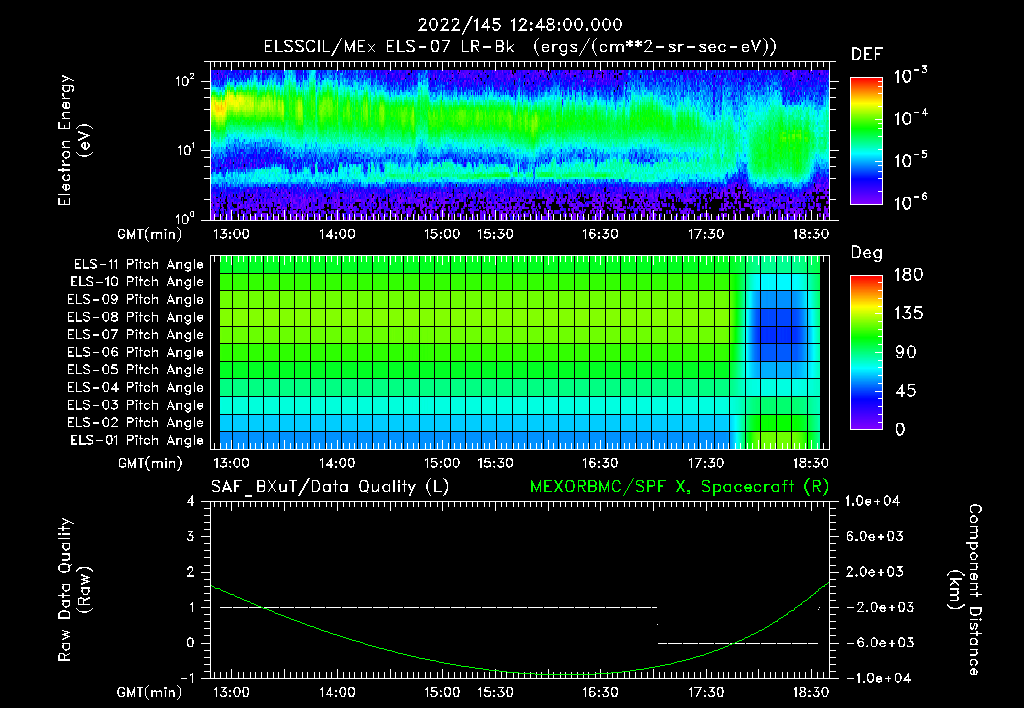The image size is (1024, 708).
Task: Click the 180 label on the Deg scale
Action: 908,274
